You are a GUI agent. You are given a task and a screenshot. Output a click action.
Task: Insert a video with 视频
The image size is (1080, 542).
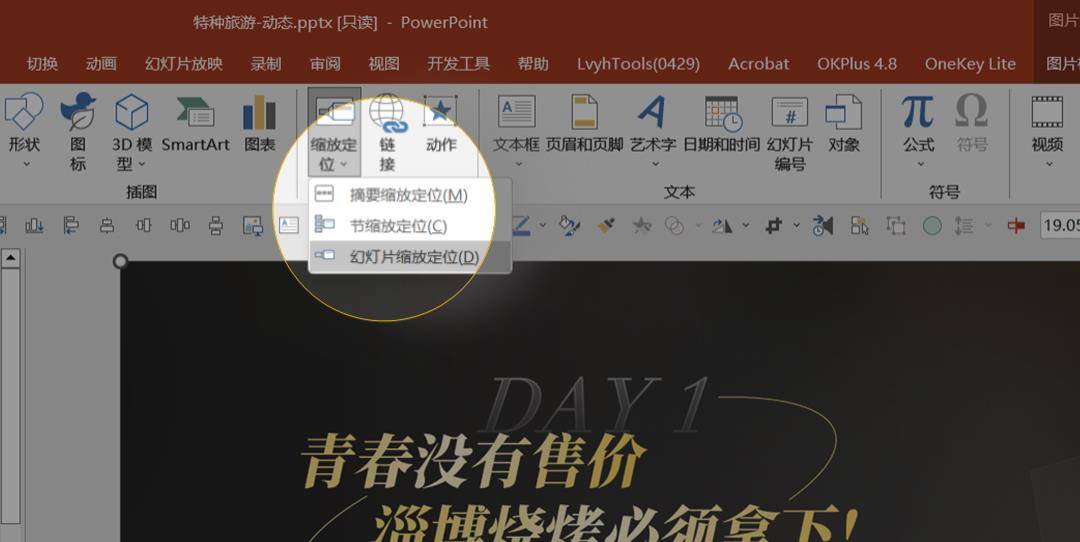pyautogui.click(x=1048, y=131)
